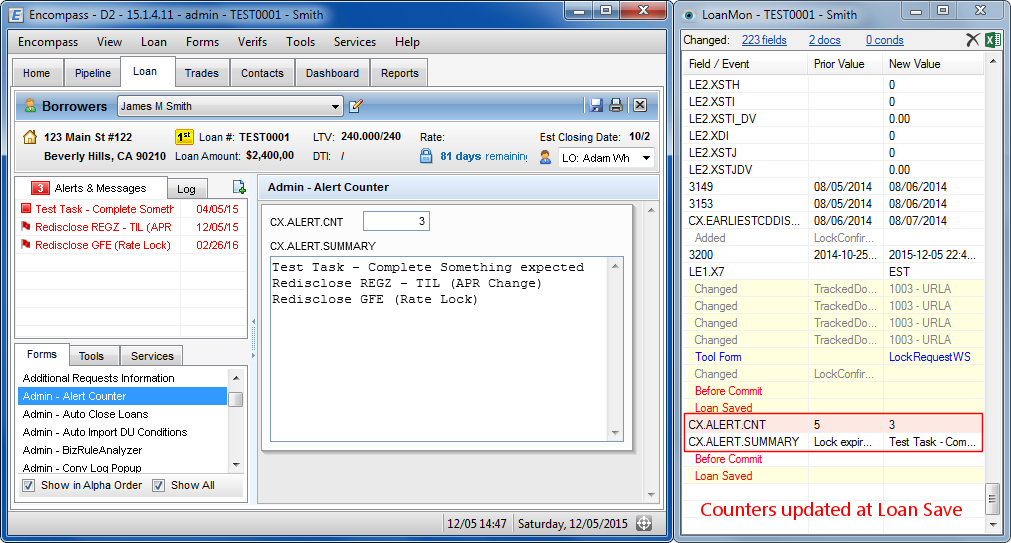Switch to the Home tab
This screenshot has height=543, width=1011.
tap(36, 73)
